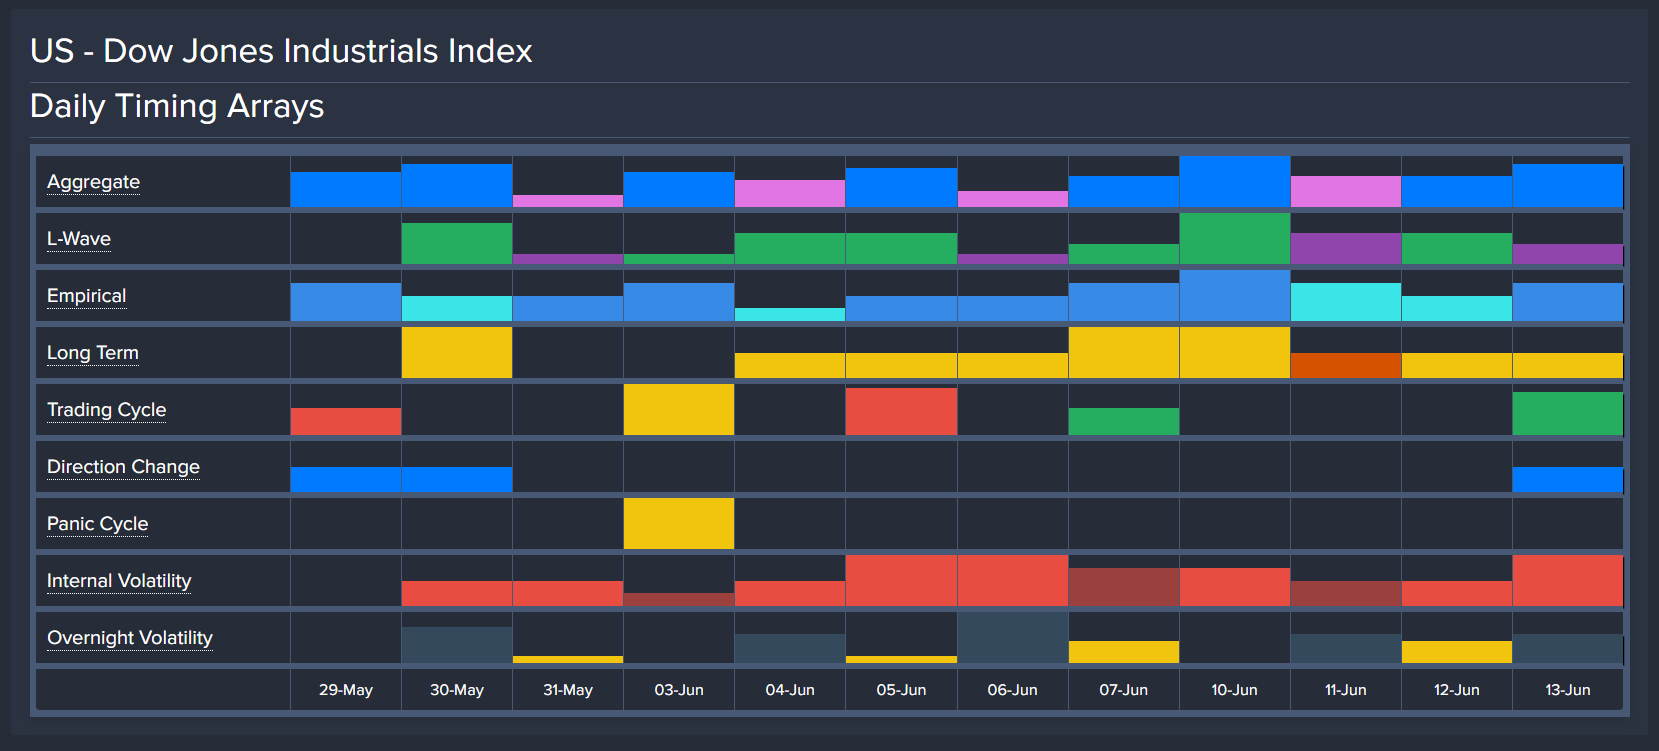The image size is (1659, 751).
Task: Click the 29-May date label
Action: [x=346, y=690]
